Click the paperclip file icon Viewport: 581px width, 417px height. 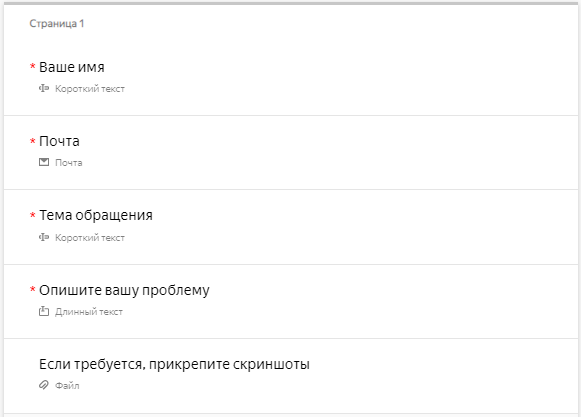click(44, 385)
